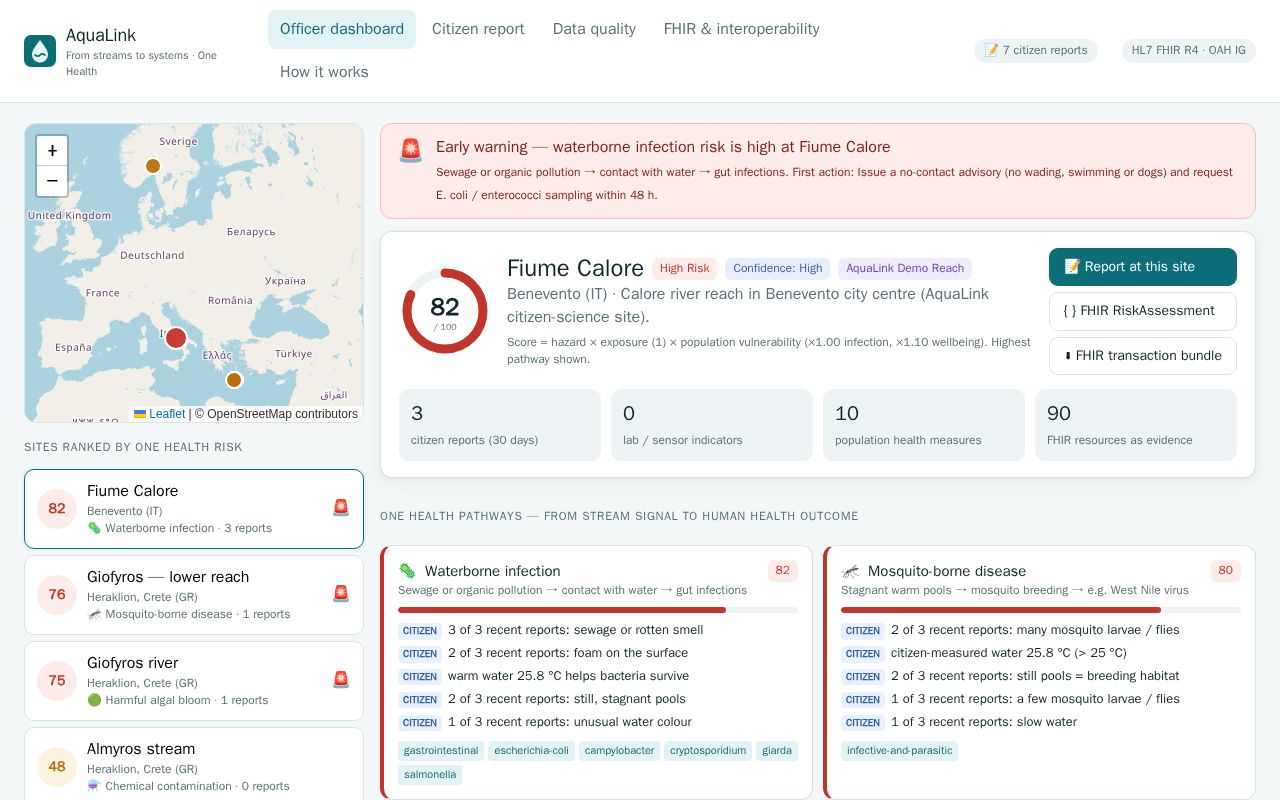Open the FHIR RiskAssessment JSON
This screenshot has height=800, width=1280.
(x=1143, y=311)
